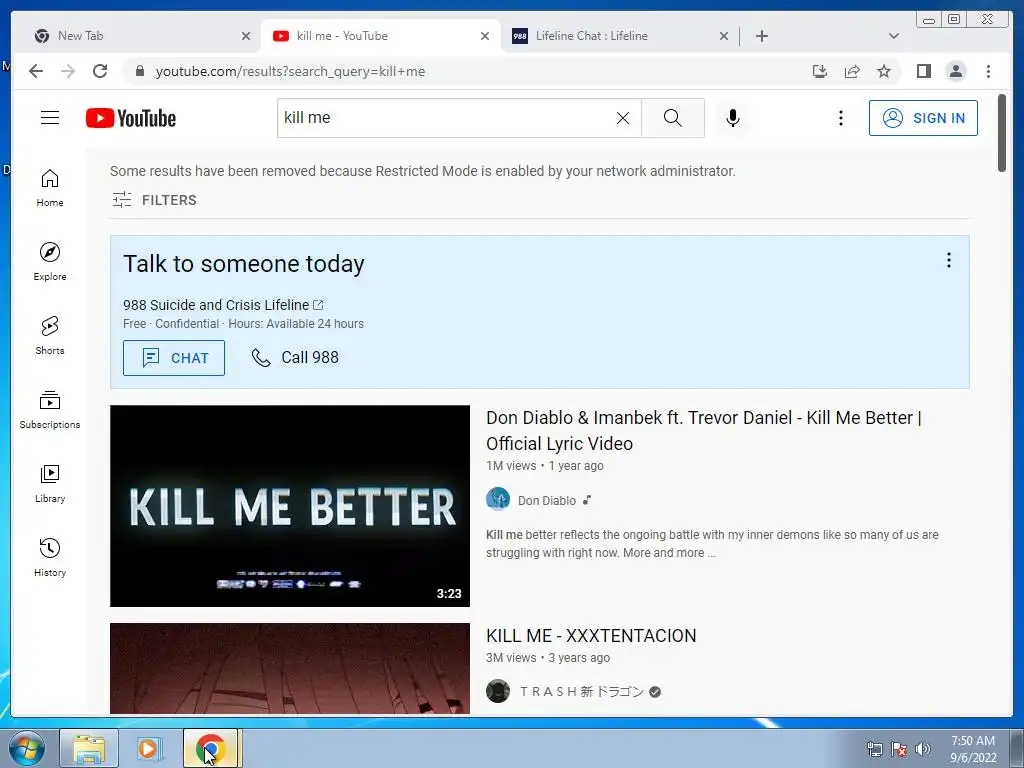Viewport: 1024px width, 768px height.
Task: Click network tray icon
Action: click(874, 749)
